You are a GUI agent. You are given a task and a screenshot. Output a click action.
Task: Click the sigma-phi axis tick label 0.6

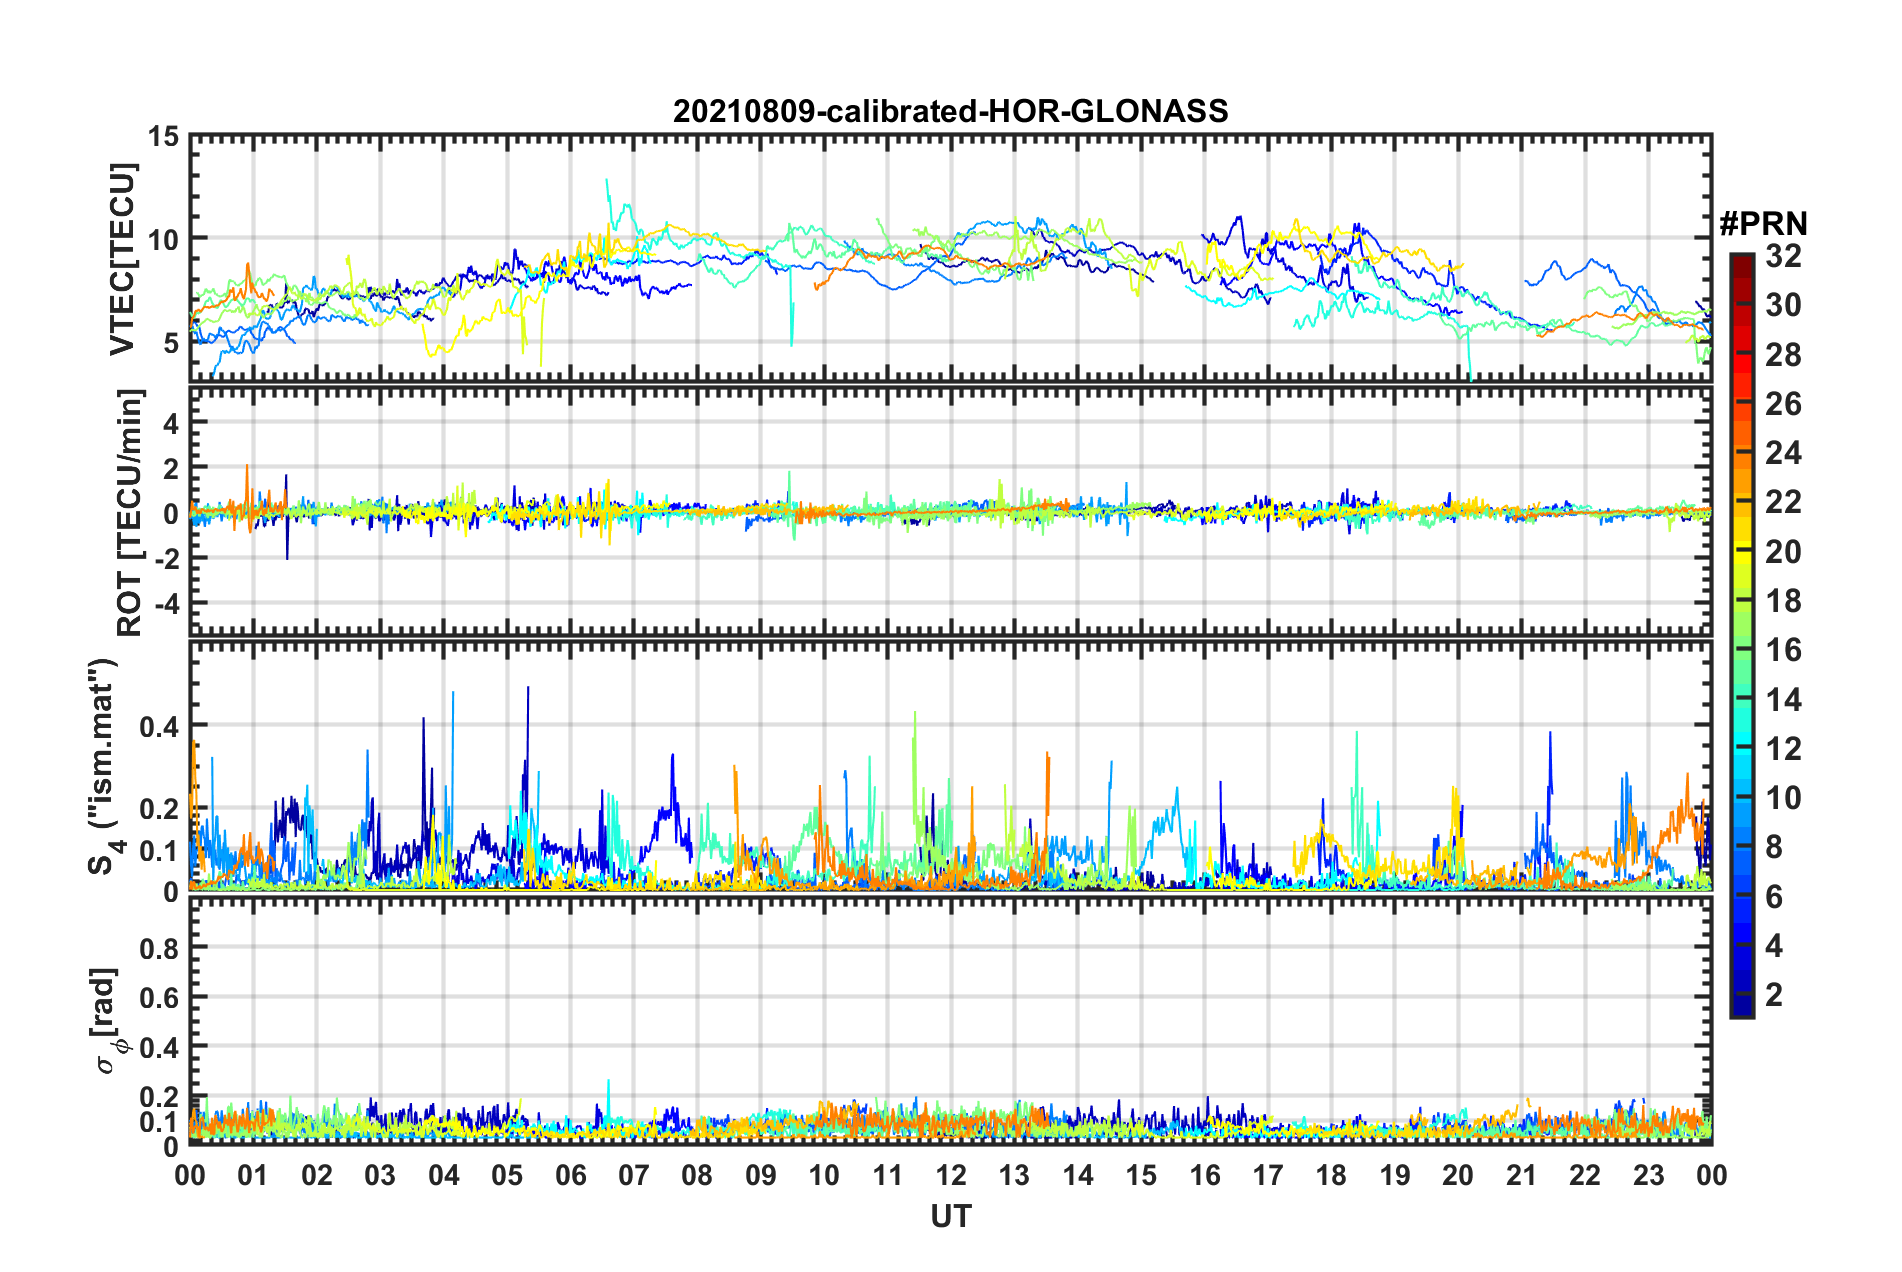tap(160, 998)
